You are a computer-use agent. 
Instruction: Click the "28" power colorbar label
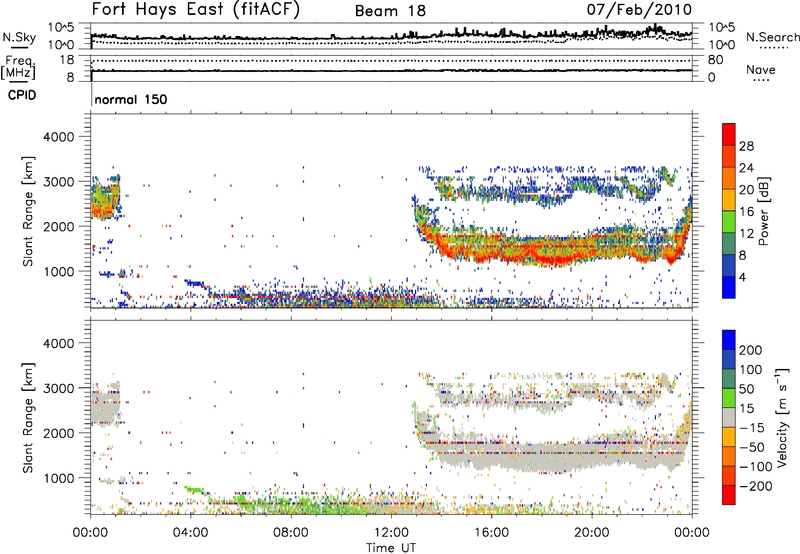point(746,146)
